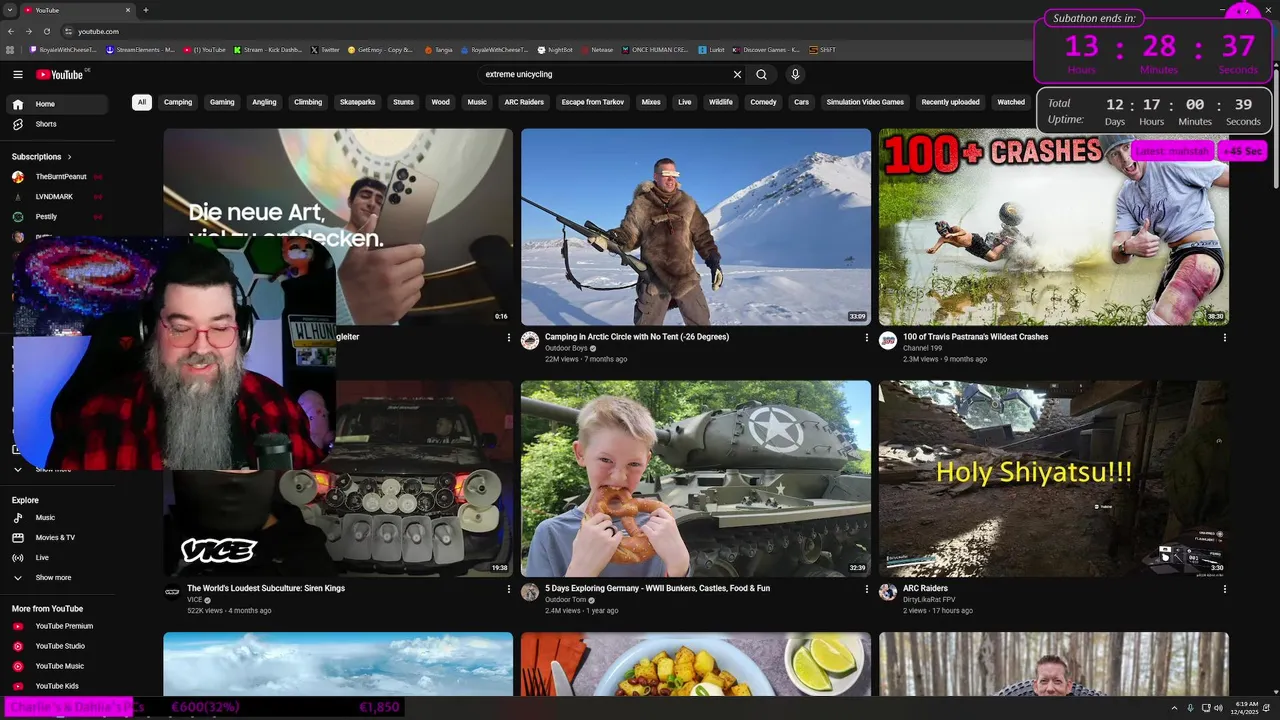Open 100 of Travis Pastrana's Wildest Crashes title
Screen dimensions: 1280x720
pos(975,337)
